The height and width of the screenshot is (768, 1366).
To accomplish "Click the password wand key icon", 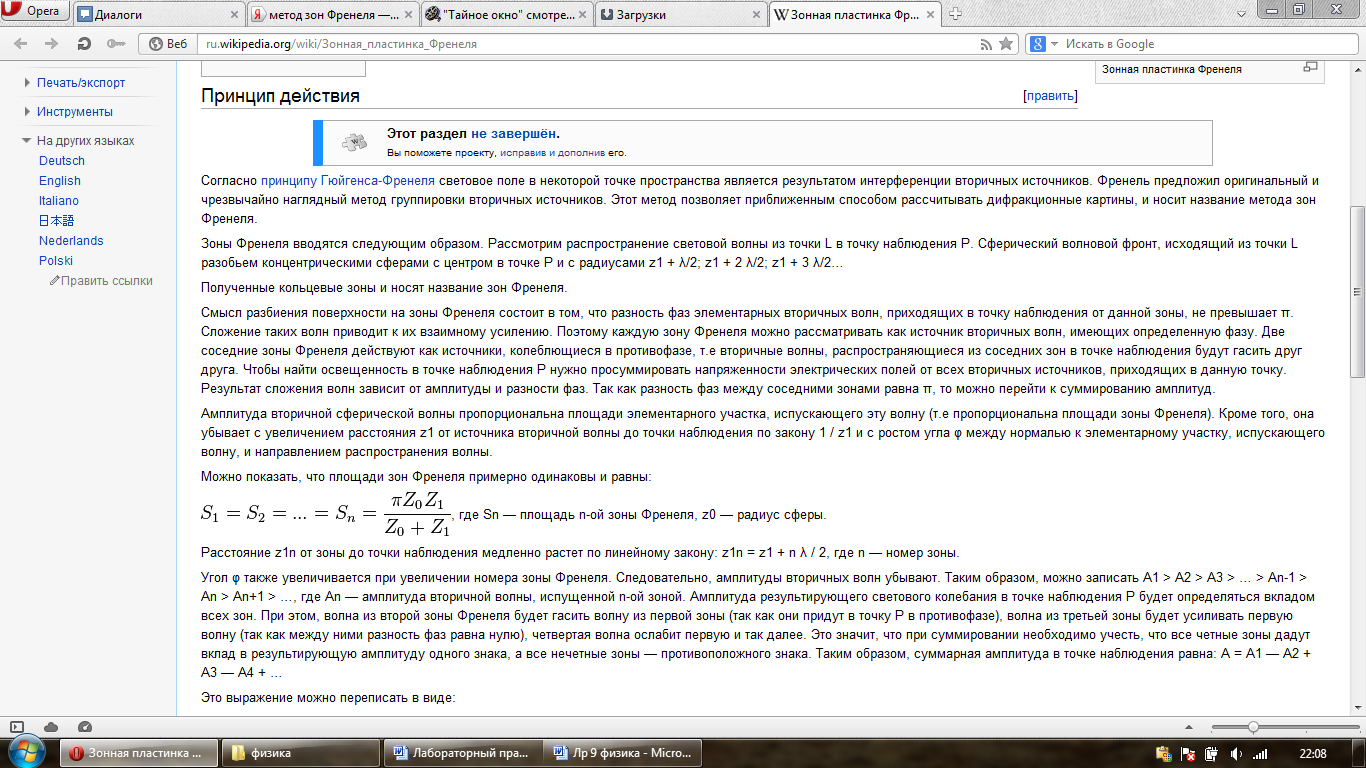I will pos(115,44).
